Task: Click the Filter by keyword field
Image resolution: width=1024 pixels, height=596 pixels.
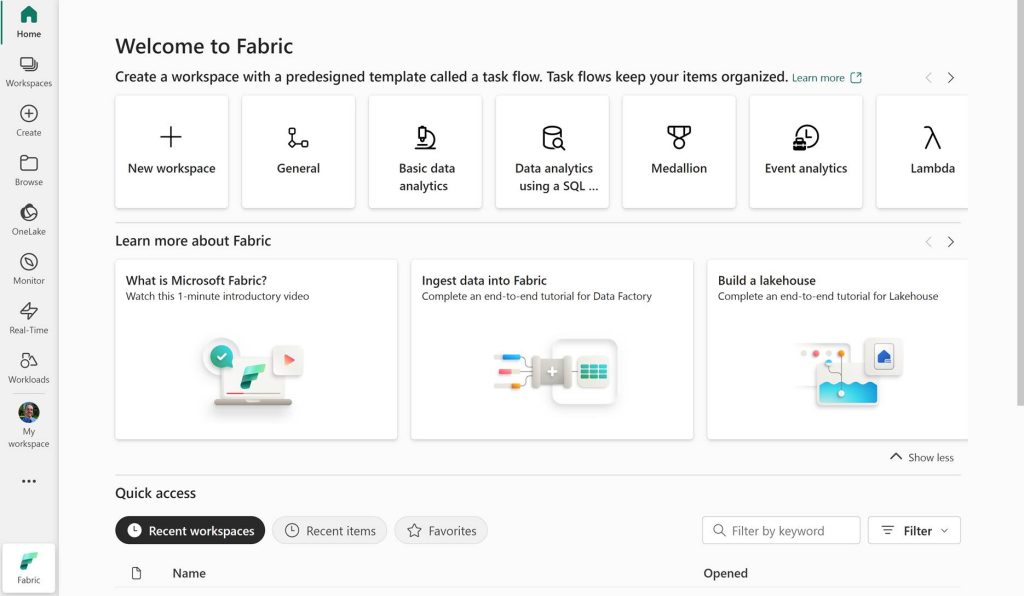Action: [781, 531]
